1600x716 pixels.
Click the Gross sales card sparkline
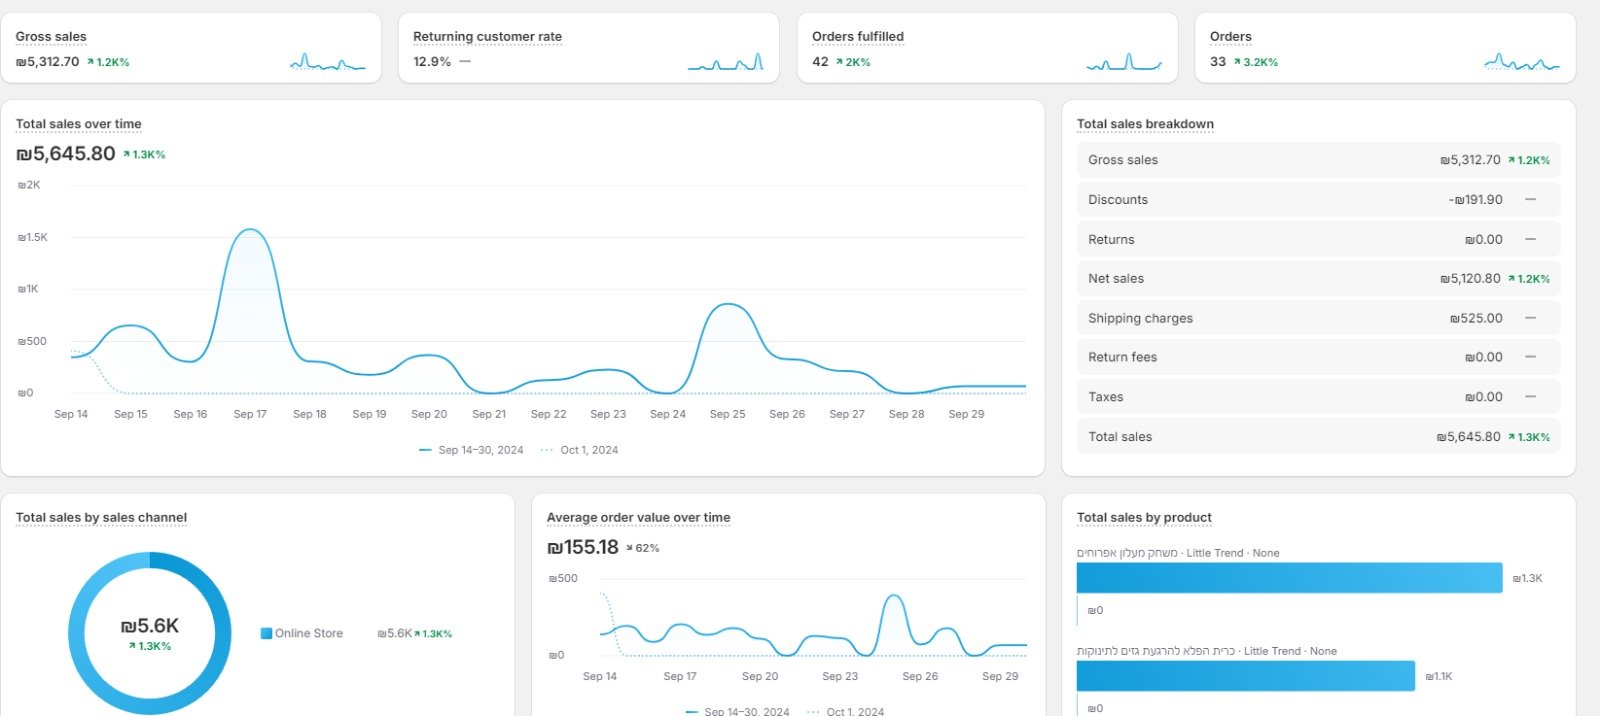327,63
